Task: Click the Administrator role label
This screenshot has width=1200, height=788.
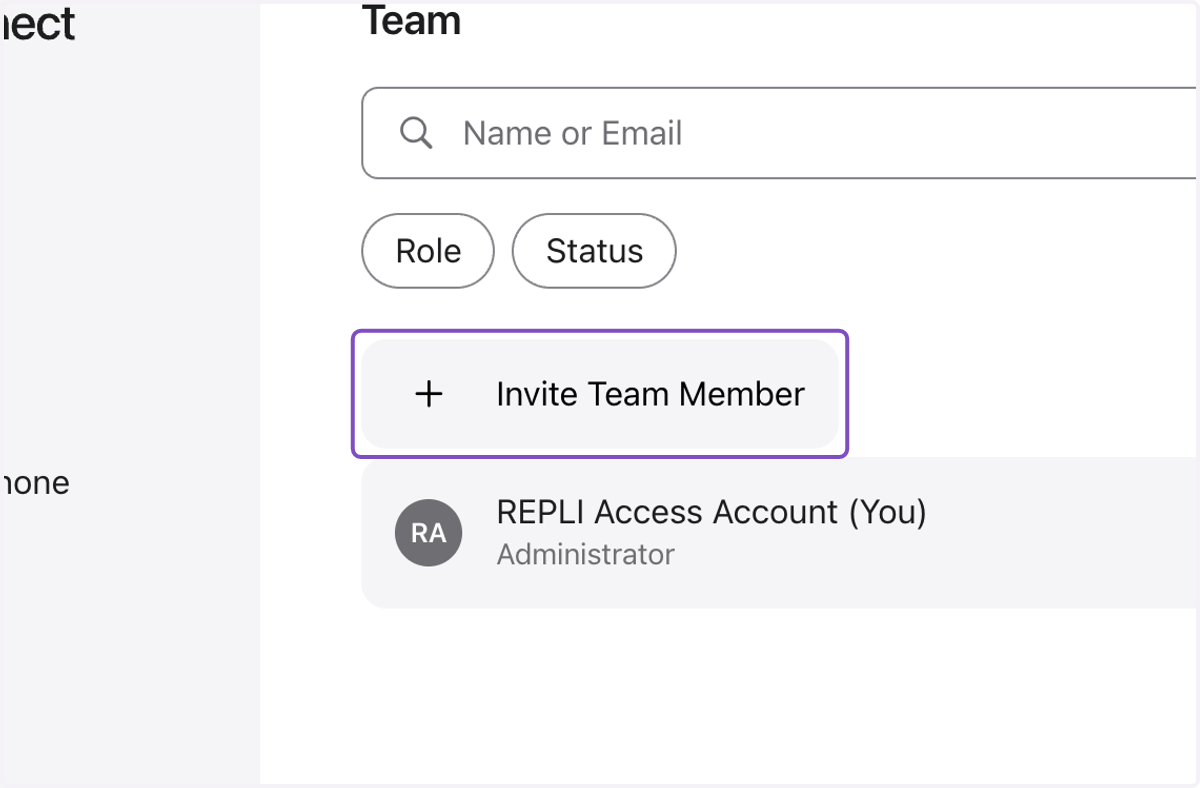Action: pyautogui.click(x=586, y=554)
